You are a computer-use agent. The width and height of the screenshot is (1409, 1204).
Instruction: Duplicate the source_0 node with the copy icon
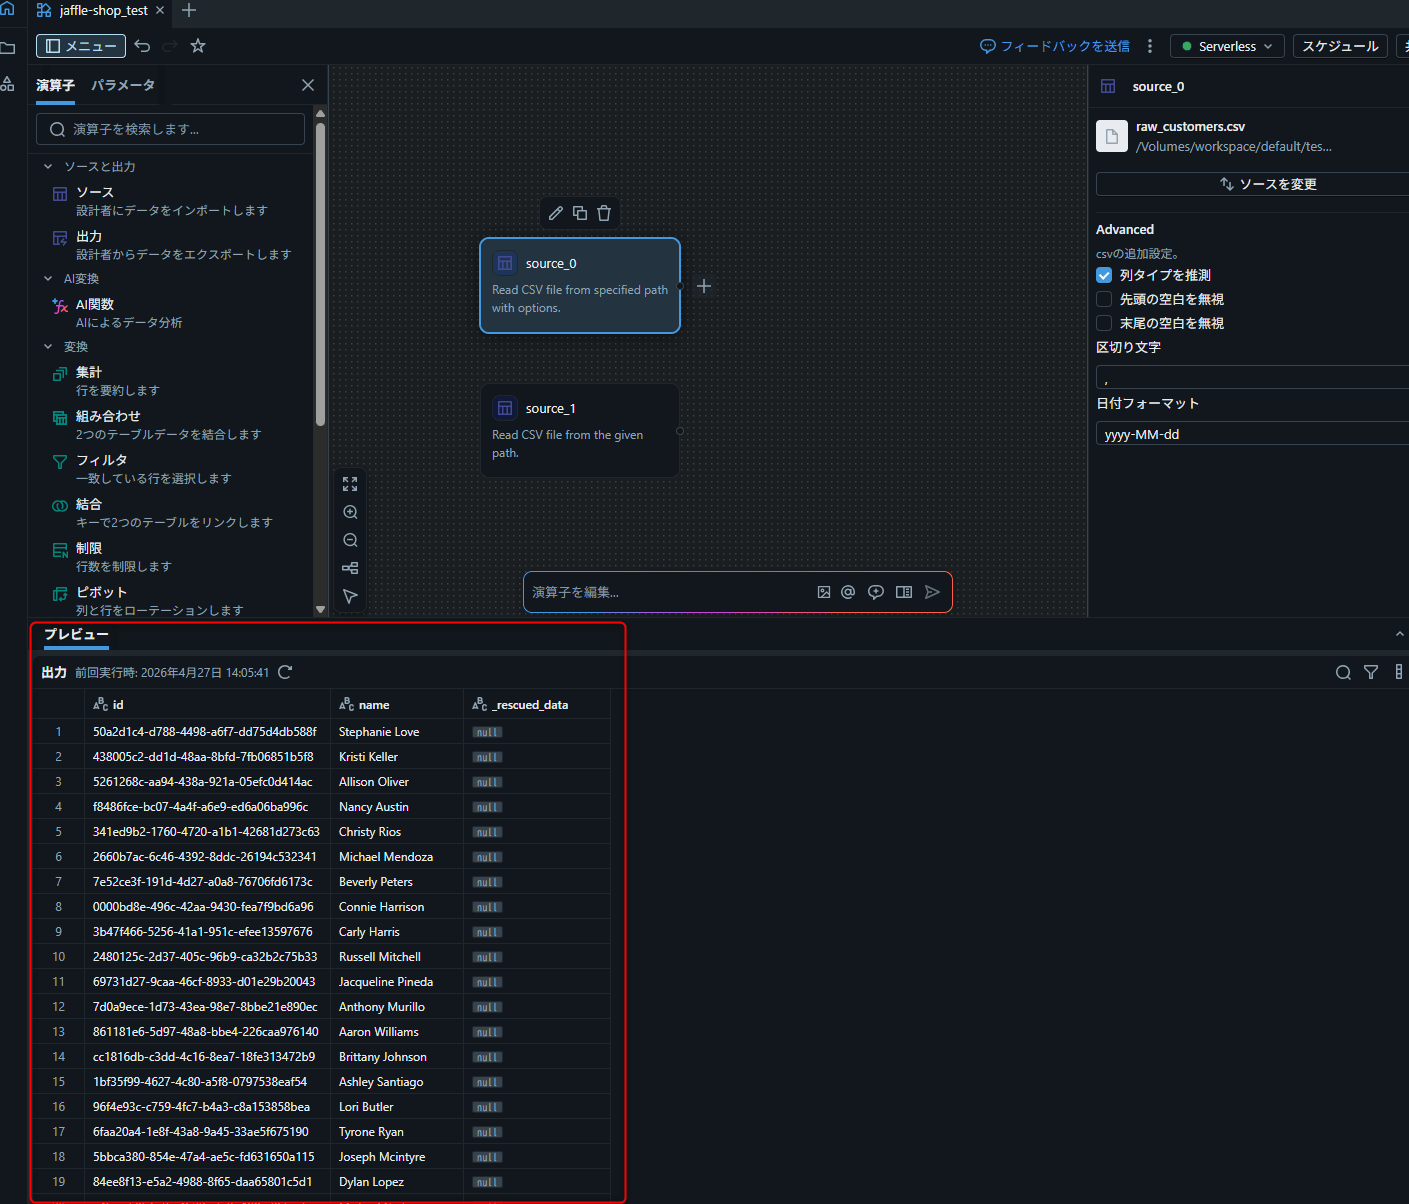click(580, 213)
